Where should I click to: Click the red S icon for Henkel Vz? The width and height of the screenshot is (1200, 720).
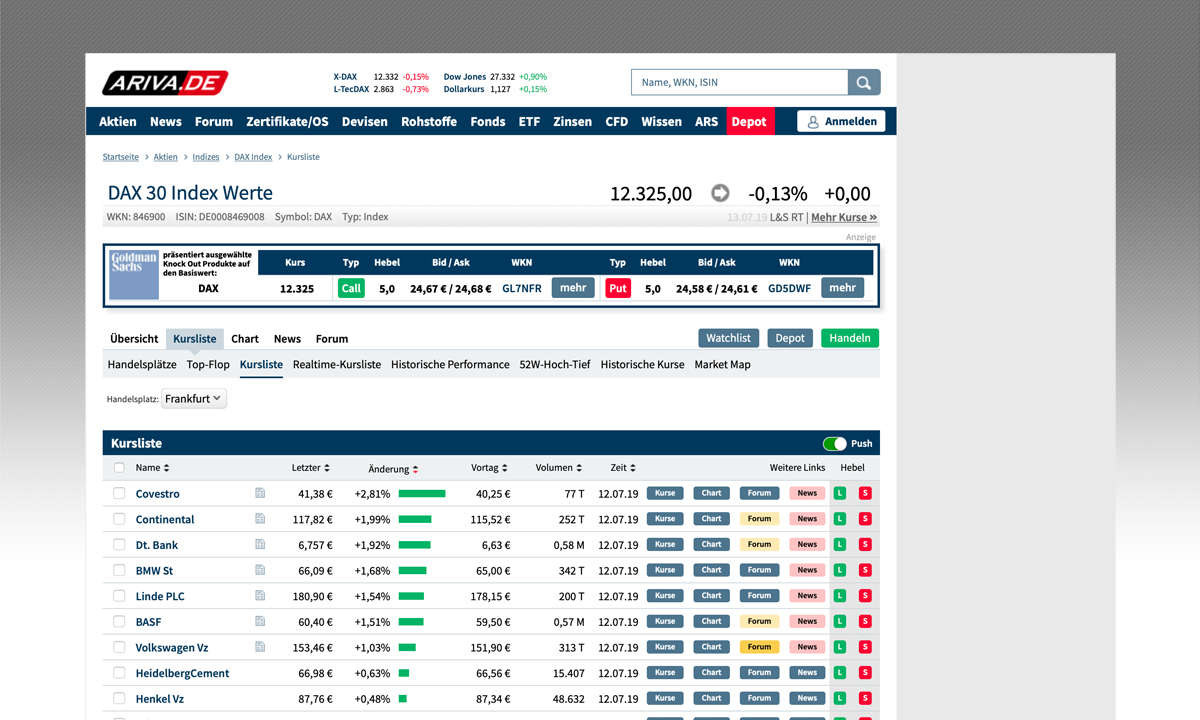point(865,698)
